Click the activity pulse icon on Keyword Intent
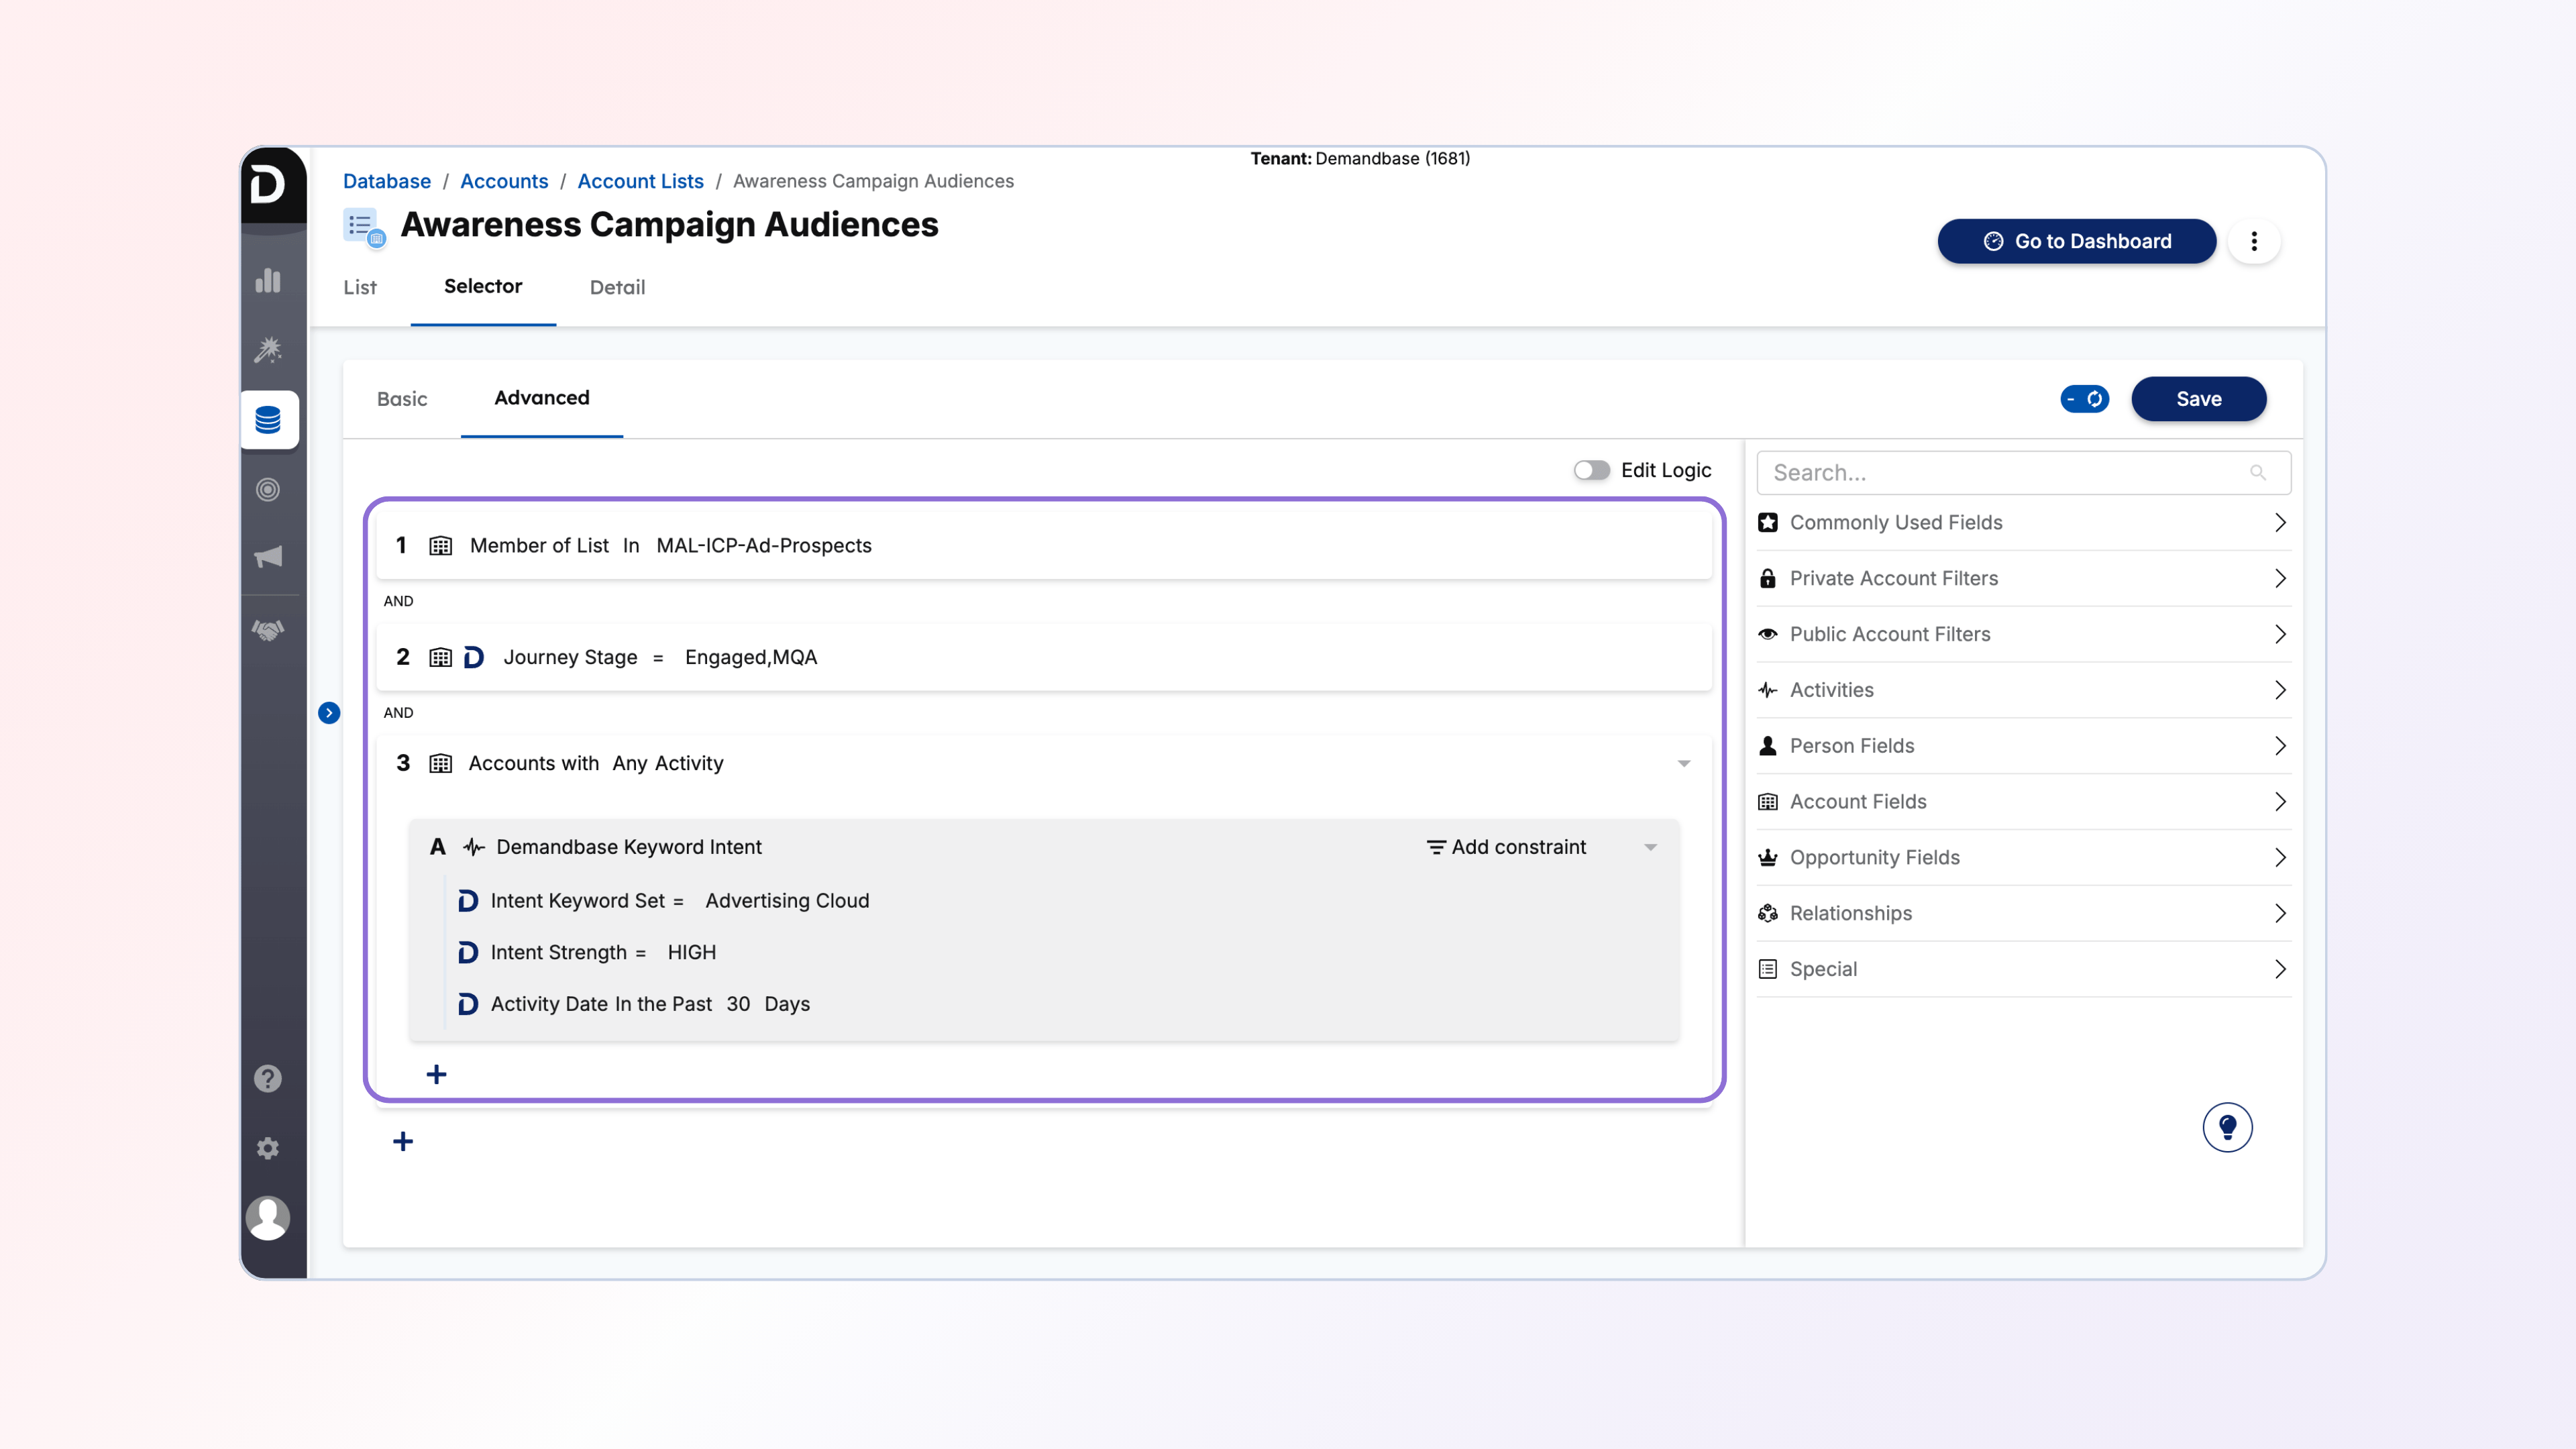 [x=474, y=847]
